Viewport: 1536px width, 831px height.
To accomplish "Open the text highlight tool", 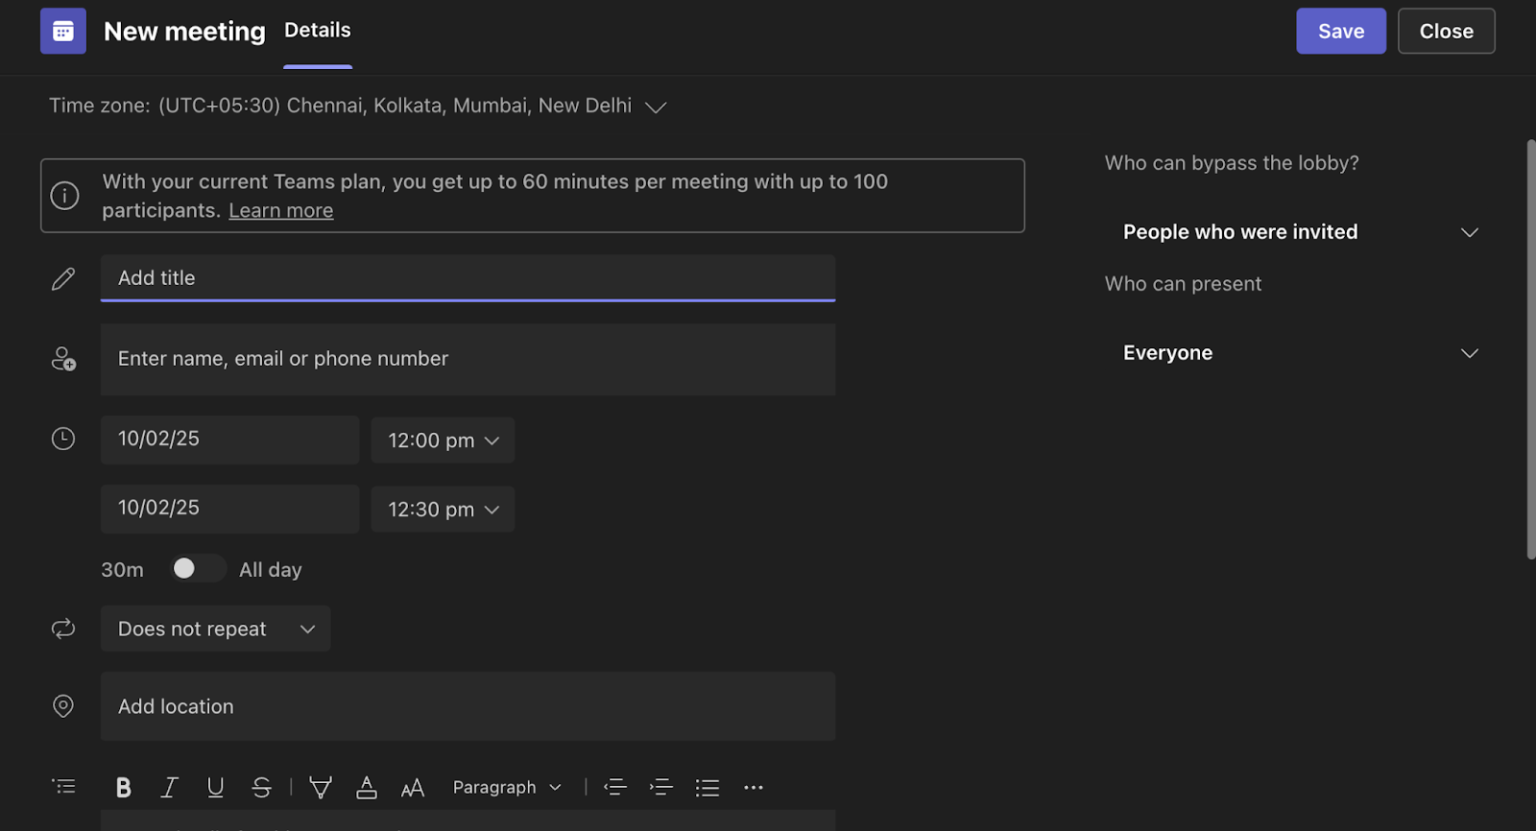I will [x=320, y=787].
